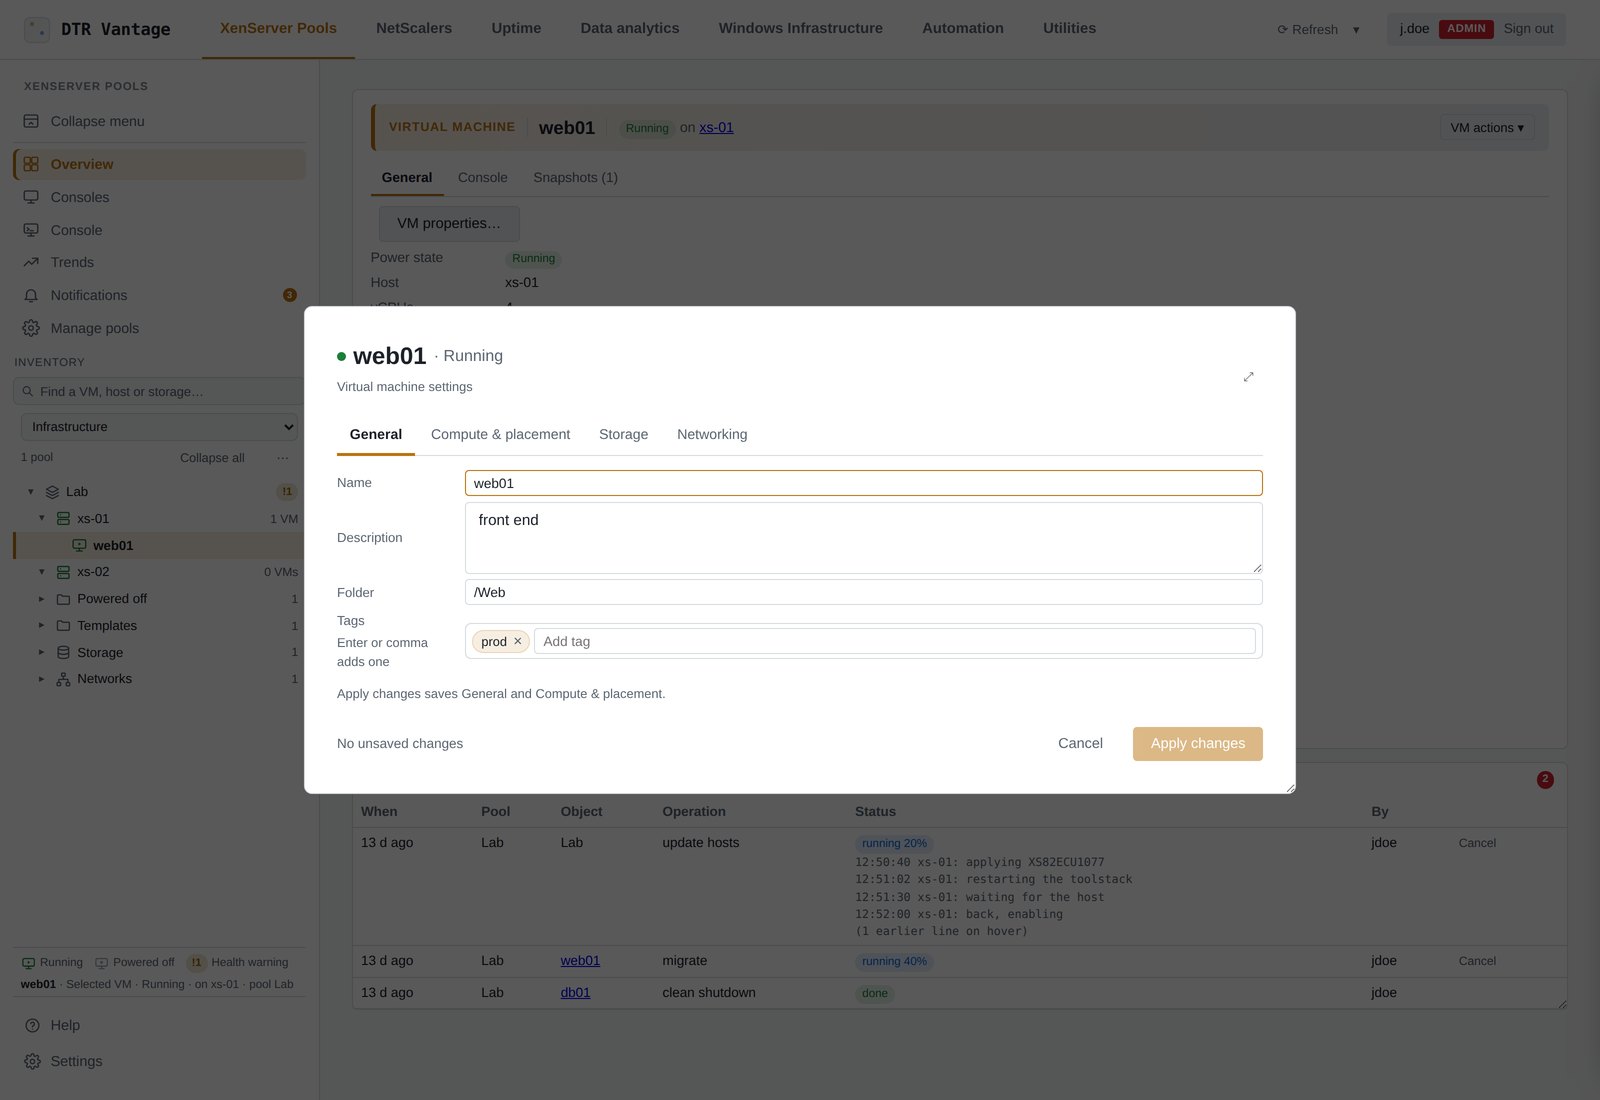
Task: Remove the prod tag with its x
Action: tap(518, 641)
